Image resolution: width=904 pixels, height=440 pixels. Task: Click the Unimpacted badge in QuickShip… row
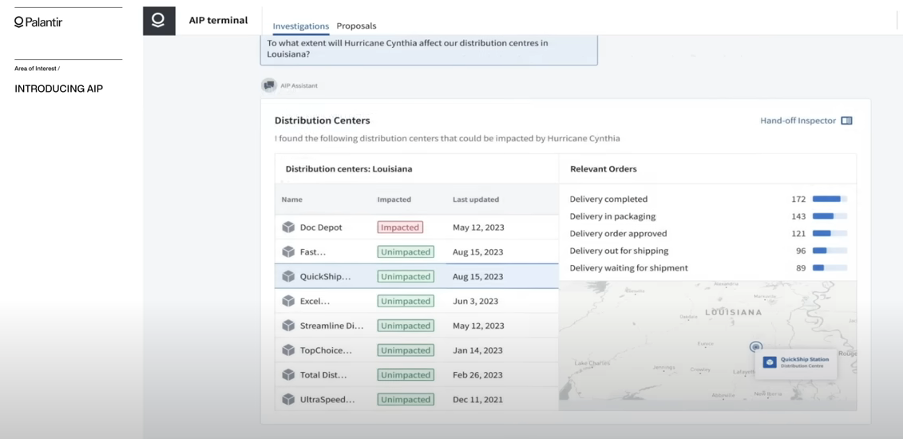point(406,277)
